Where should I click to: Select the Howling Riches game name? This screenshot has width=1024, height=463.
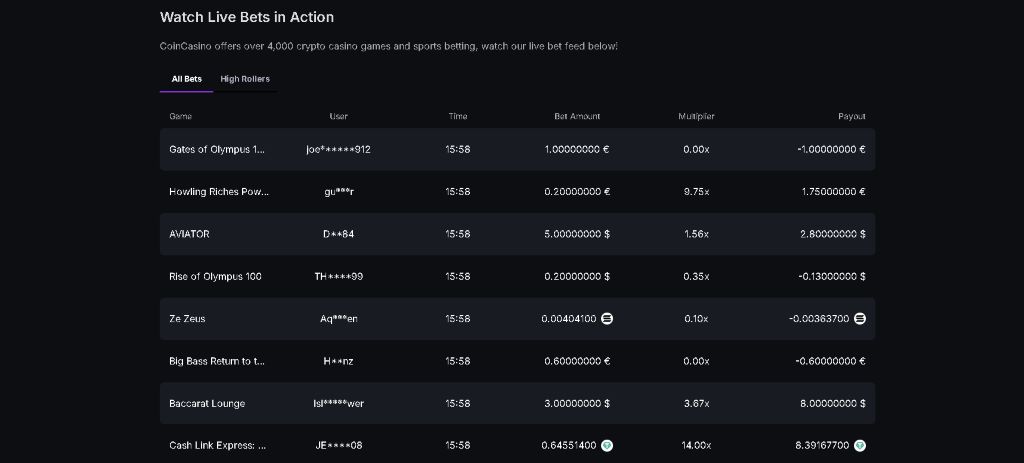coord(219,192)
